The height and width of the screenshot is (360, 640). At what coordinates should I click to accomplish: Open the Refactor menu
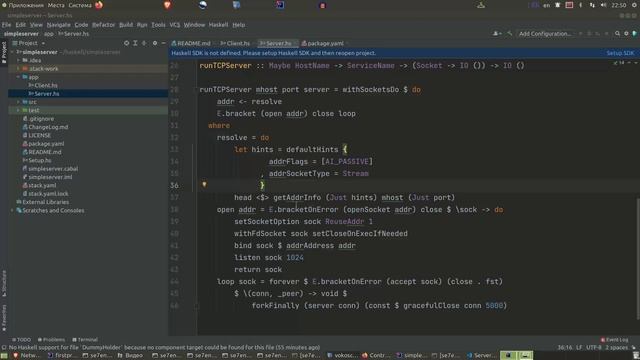103,24
